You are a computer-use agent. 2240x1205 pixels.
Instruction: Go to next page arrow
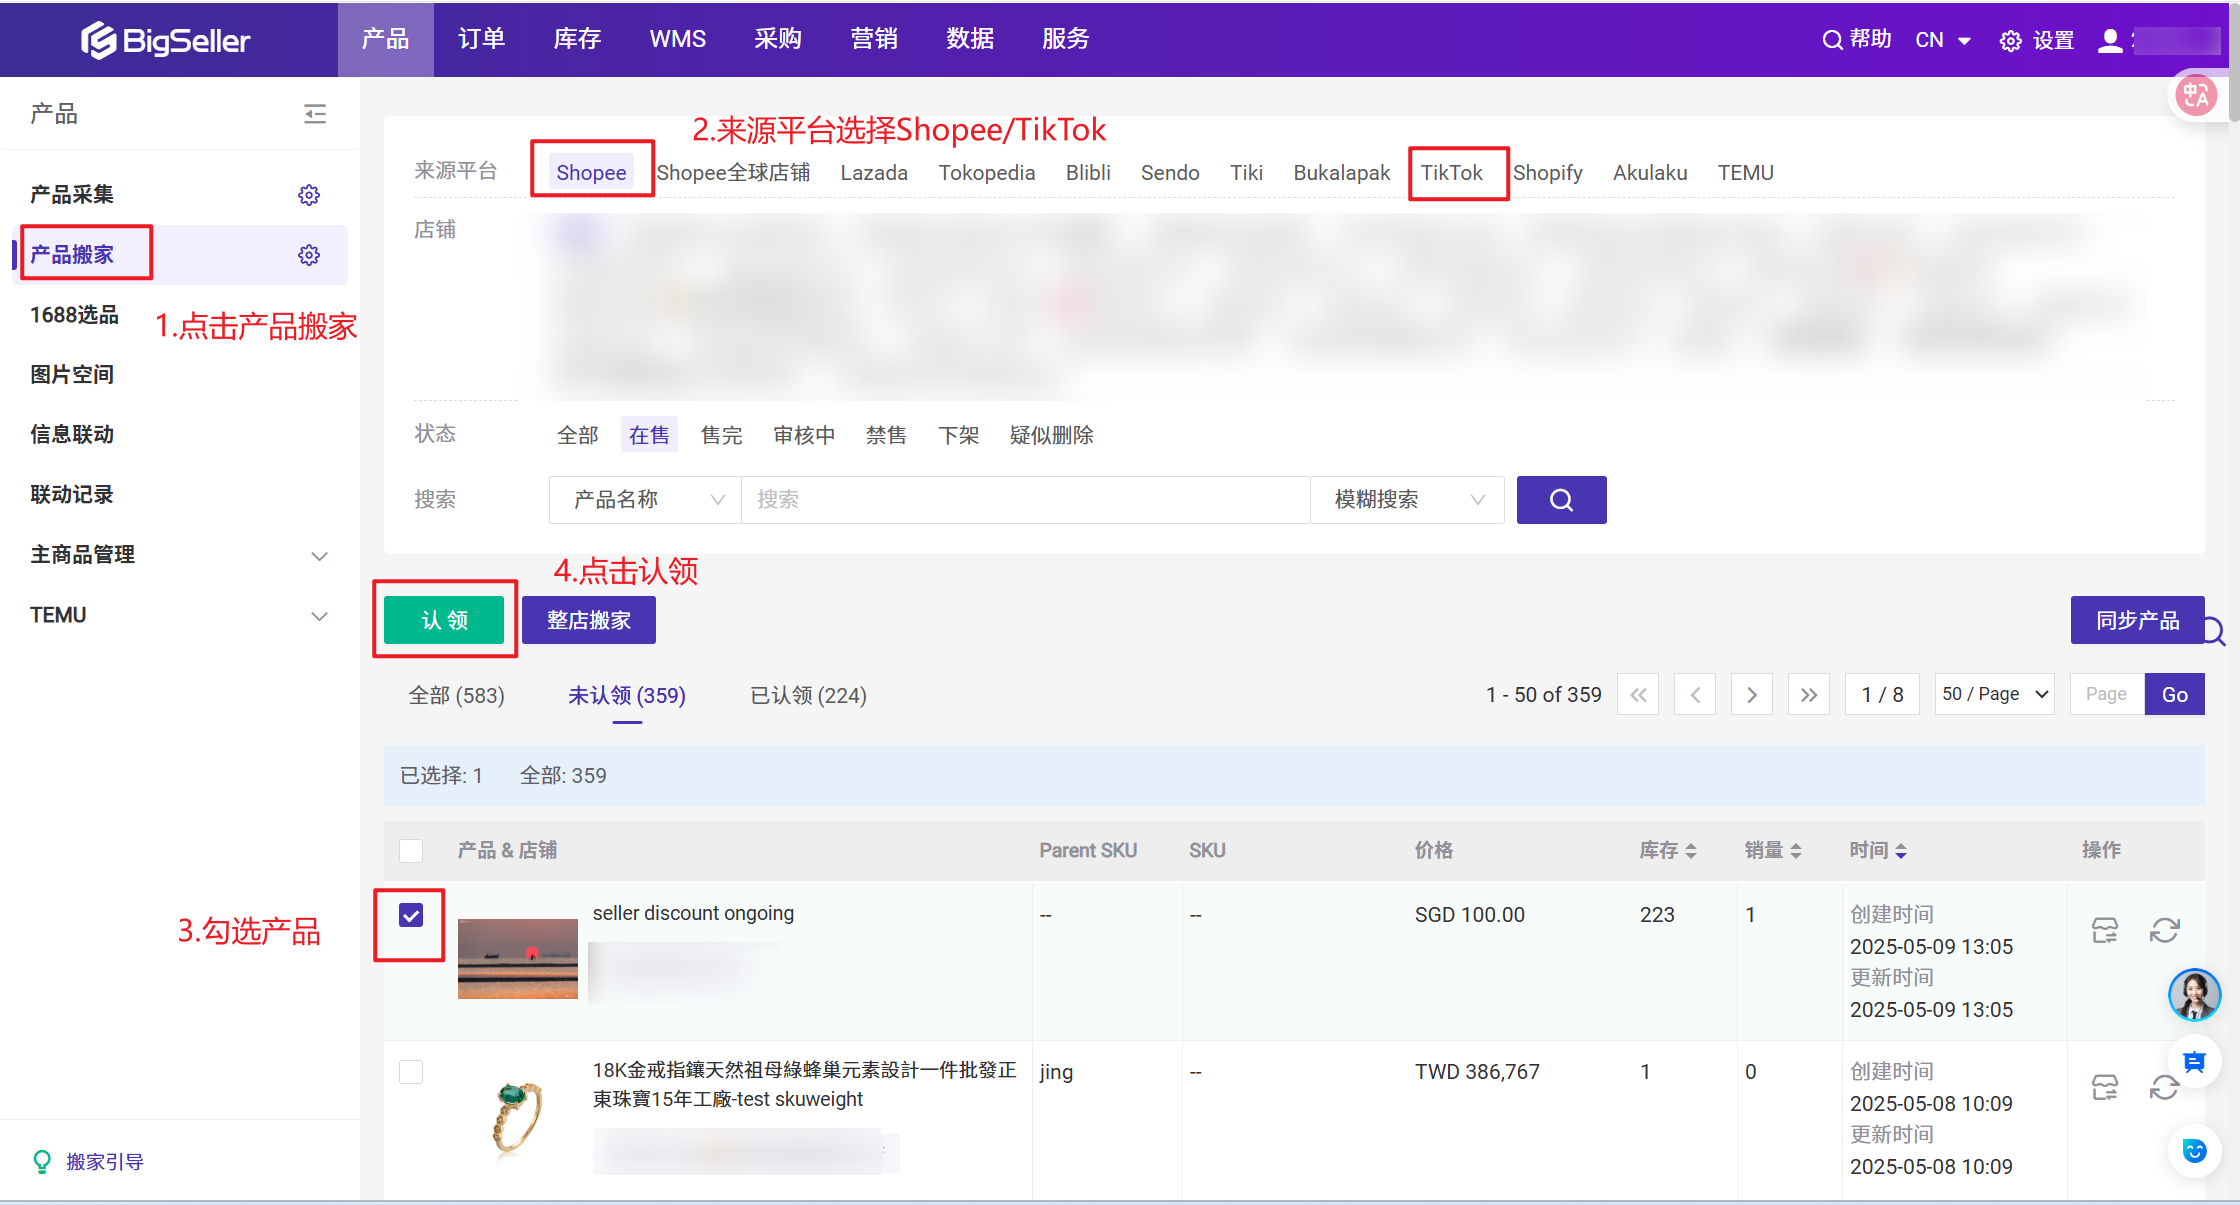(x=1752, y=694)
